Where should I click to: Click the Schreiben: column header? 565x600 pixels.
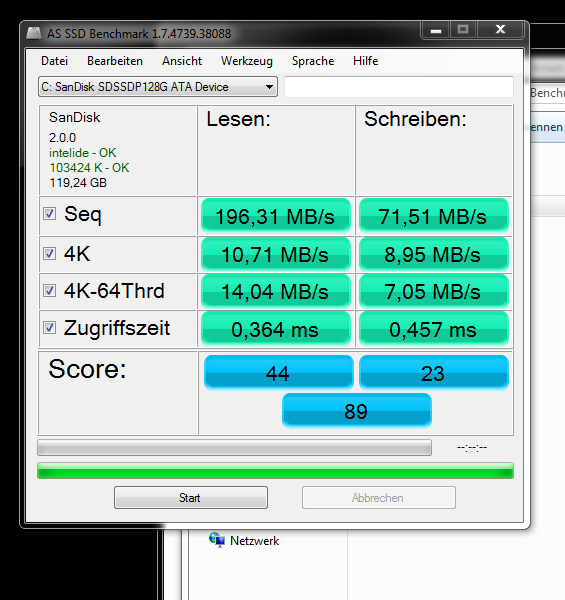(x=415, y=119)
